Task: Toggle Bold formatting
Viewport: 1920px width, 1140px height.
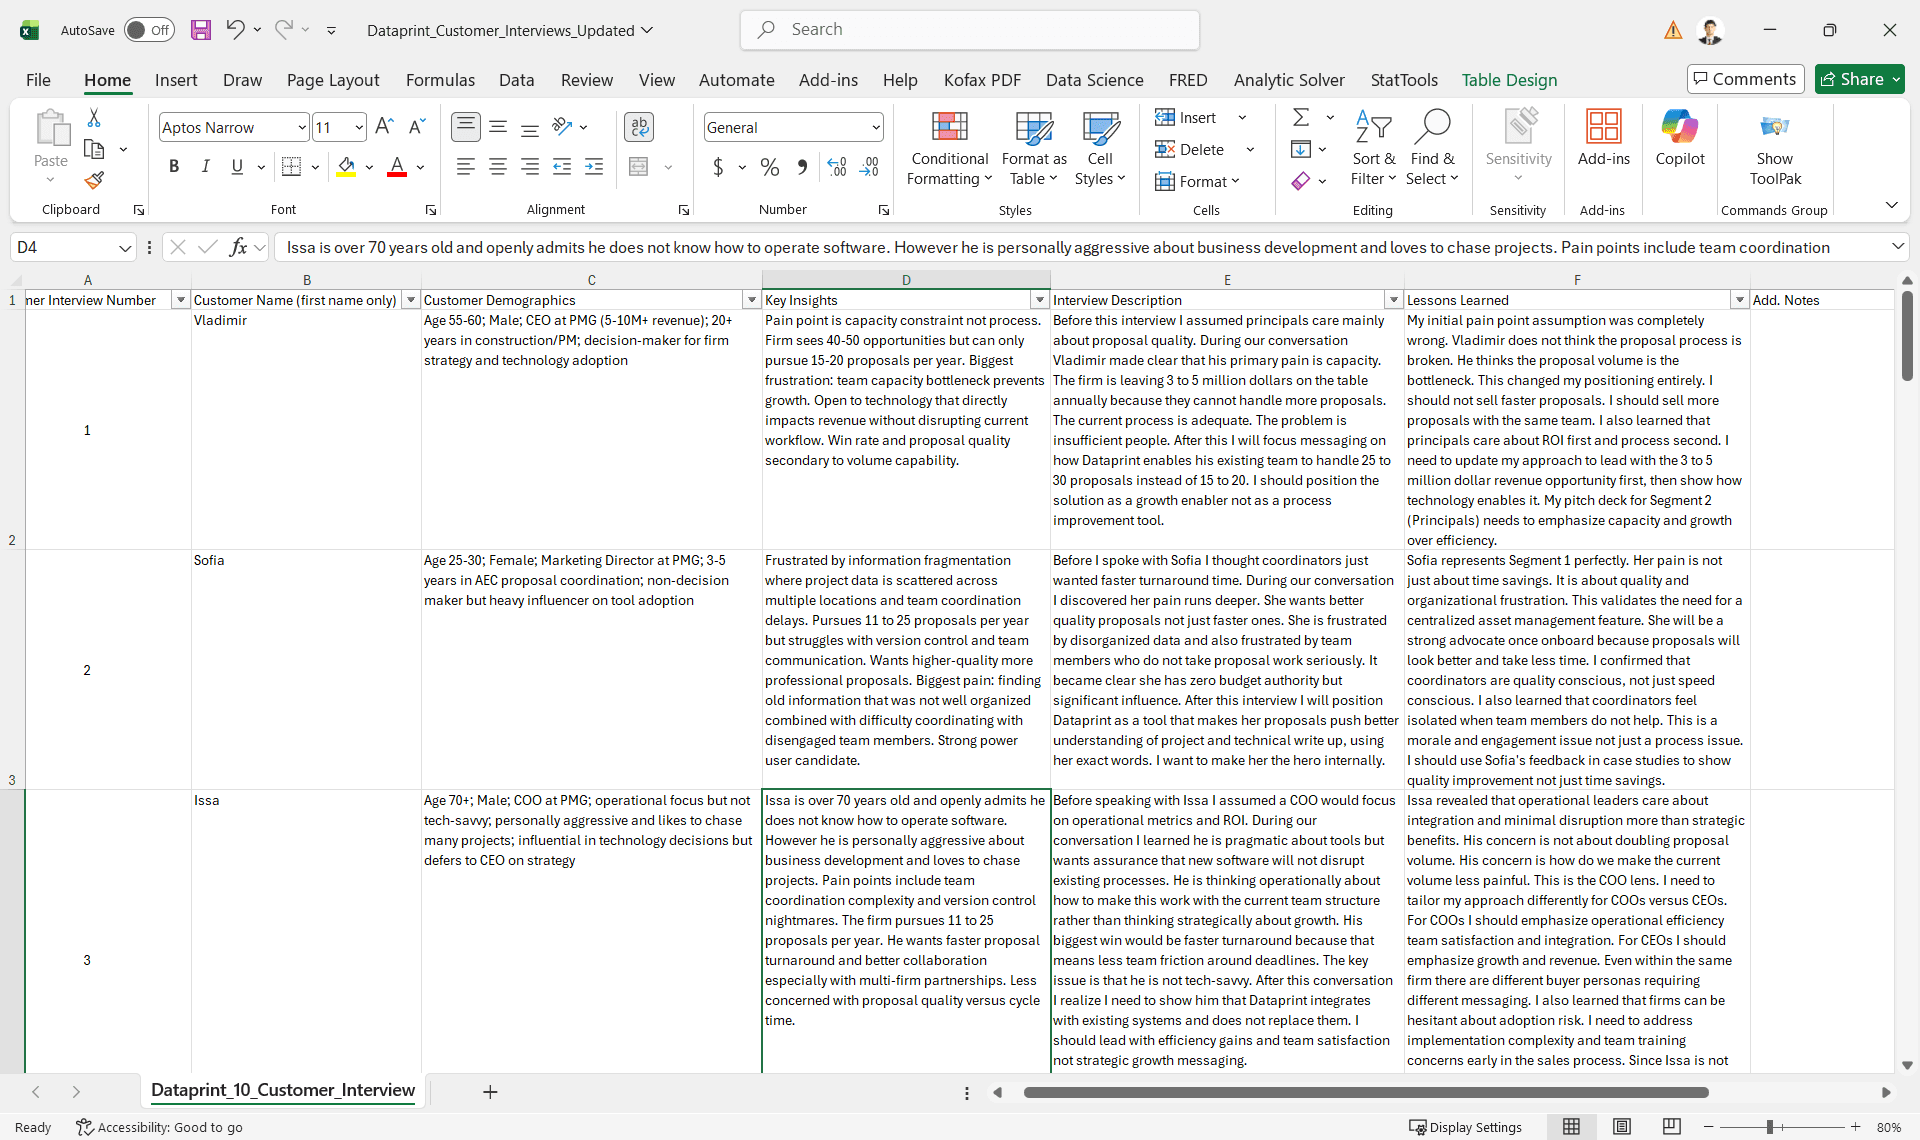Action: (x=174, y=167)
